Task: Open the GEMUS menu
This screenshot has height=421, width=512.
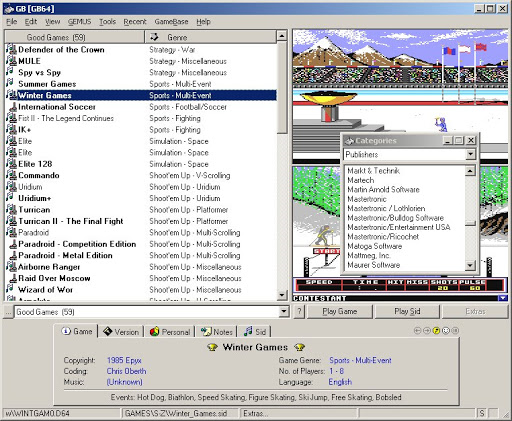Action: [79, 22]
